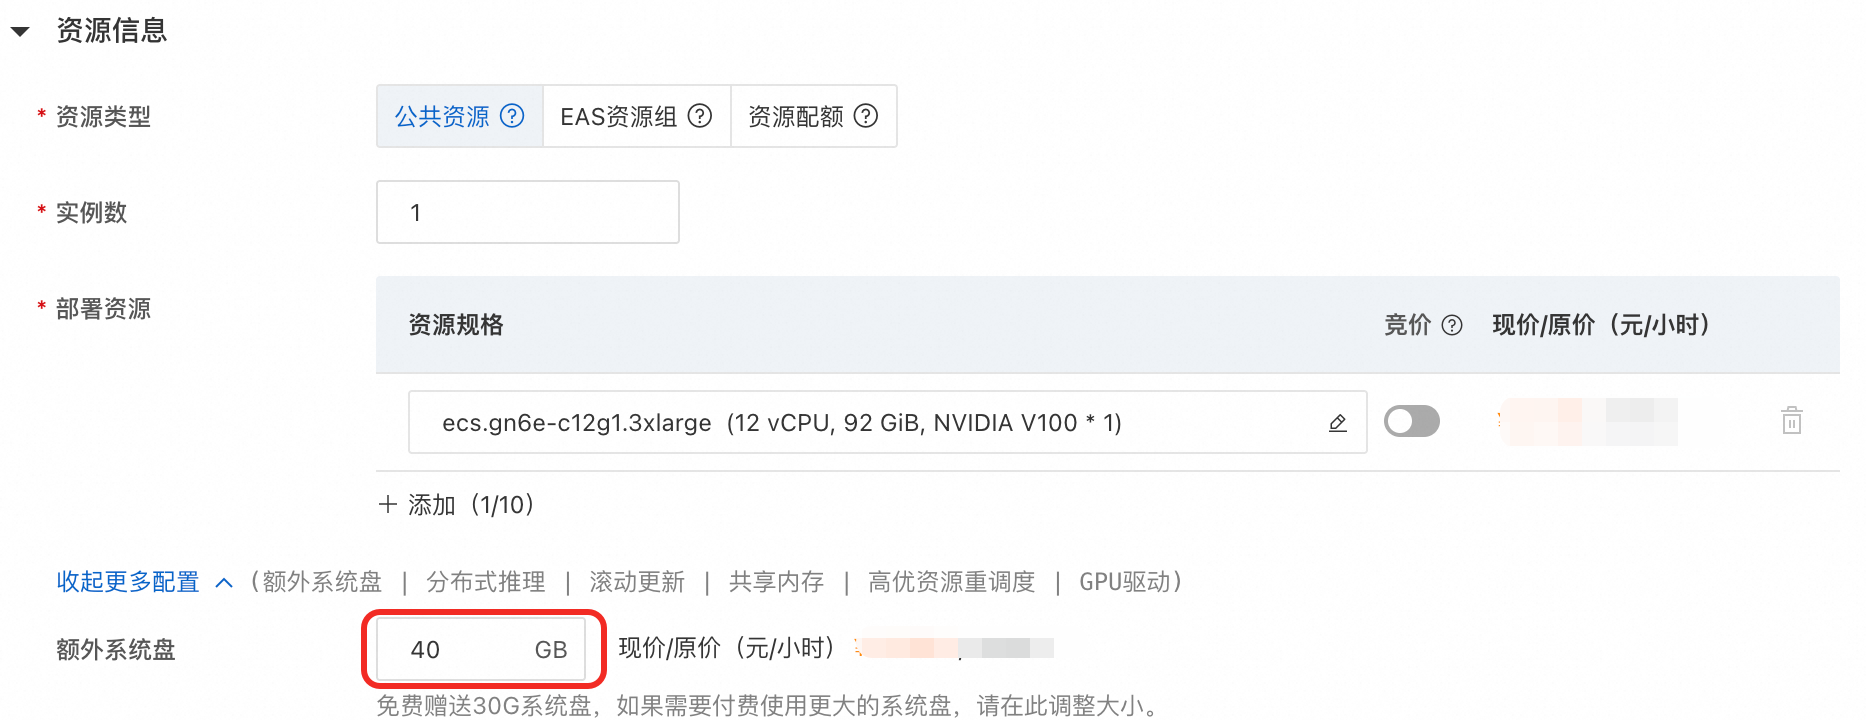Click the 添加 (1/10) add link
The height and width of the screenshot is (720, 1866).
(470, 505)
